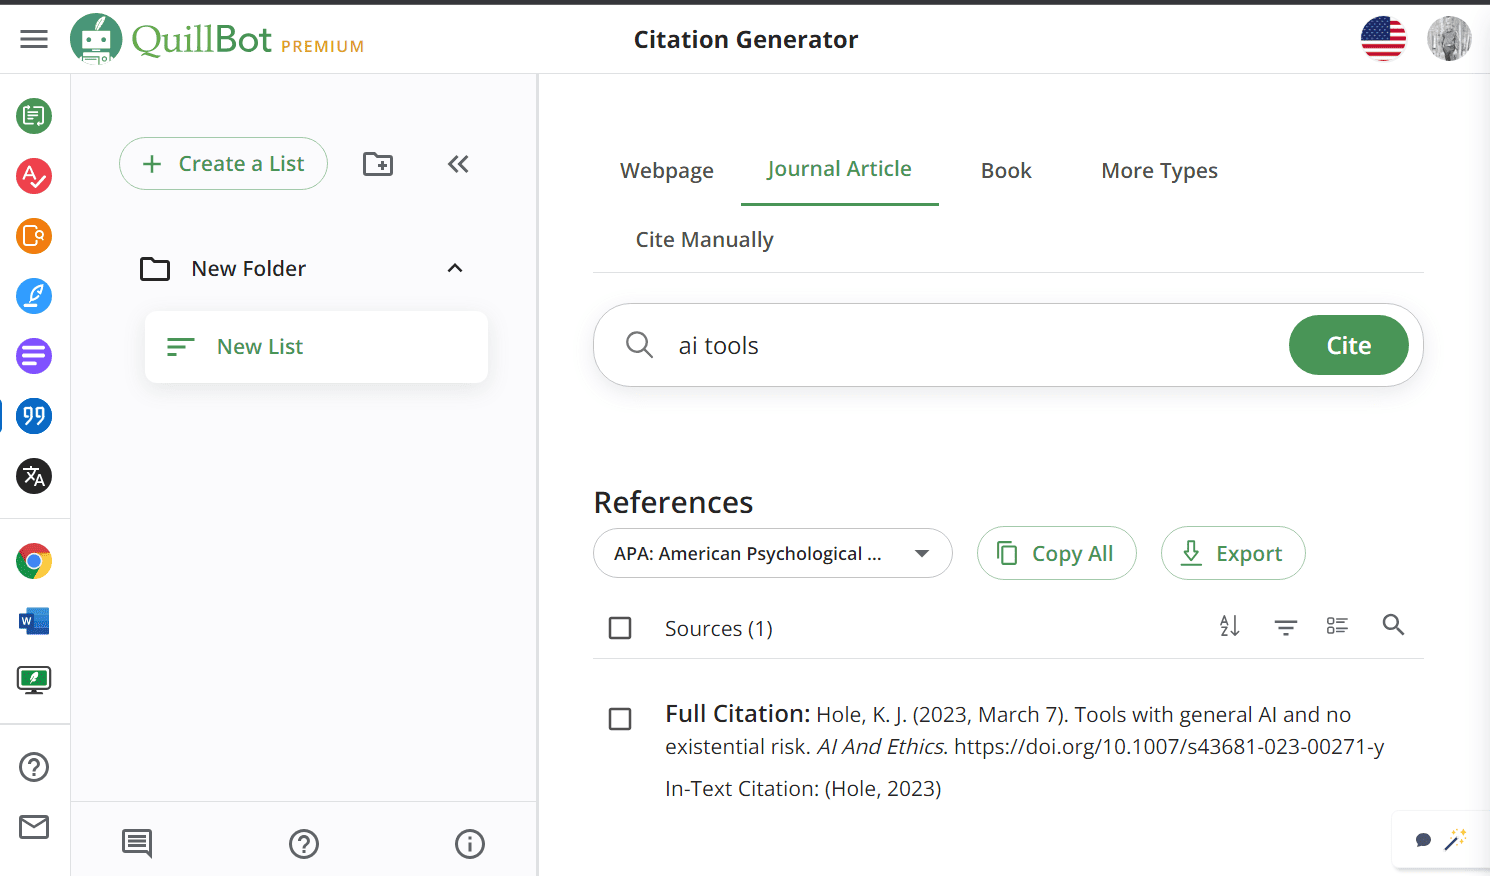
Task: Open the Chrome extension icon
Action: coord(34,561)
